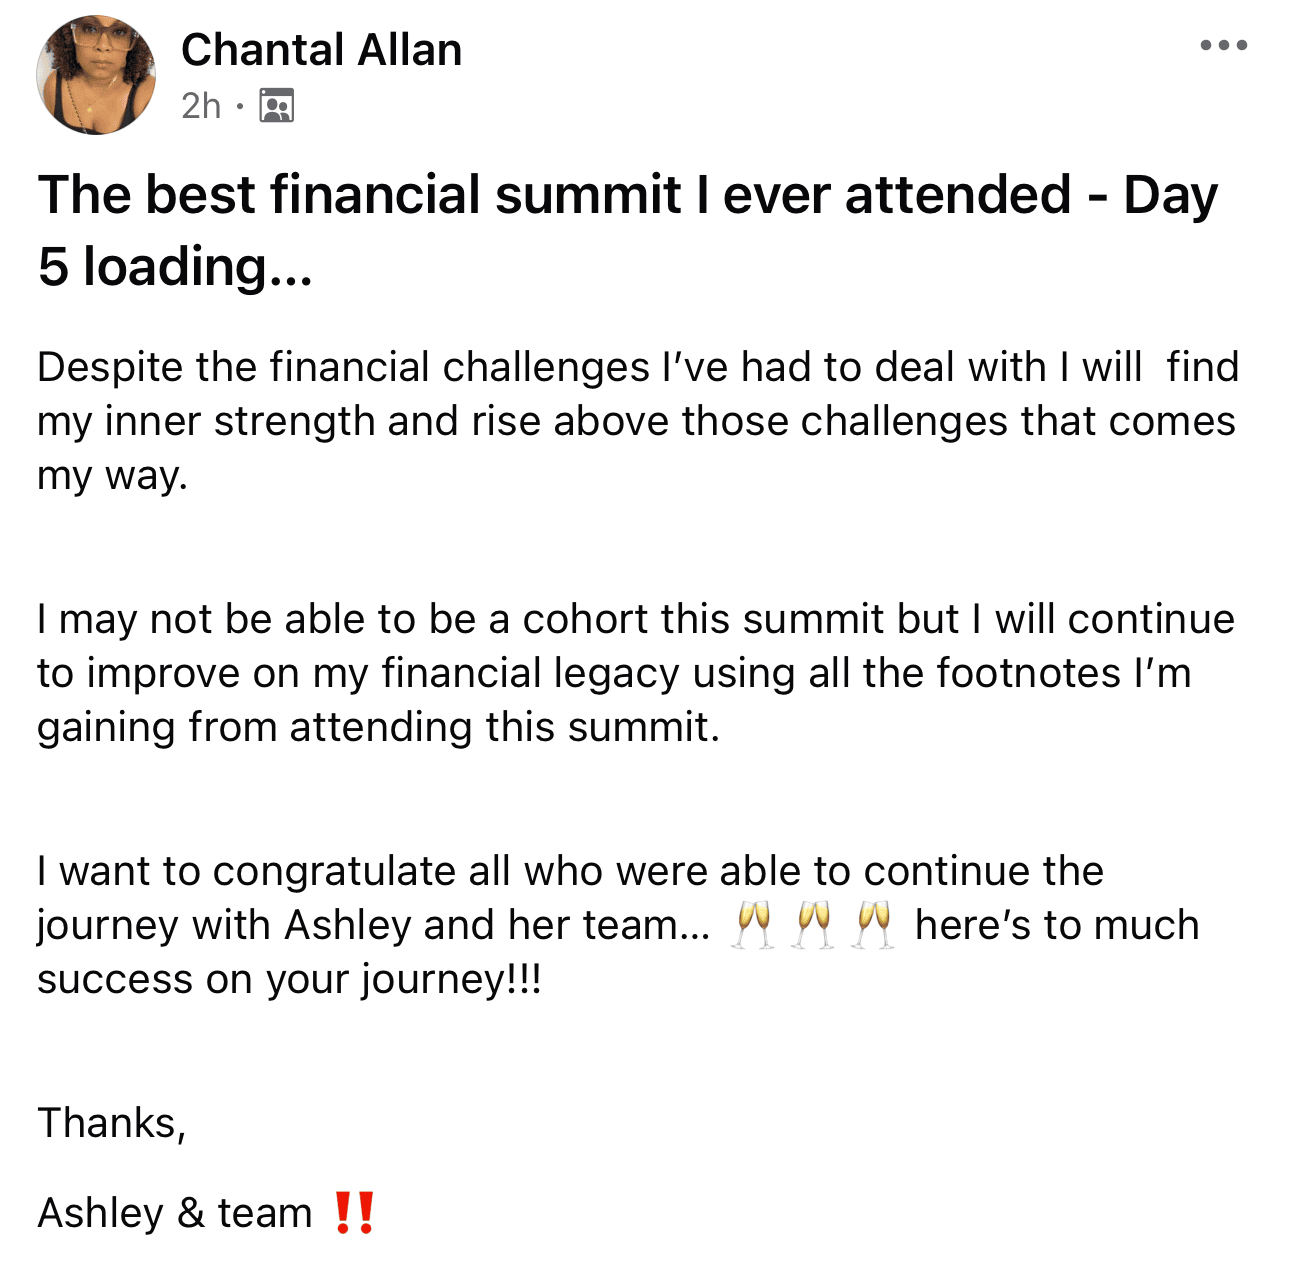Click the text 'here's to much'
This screenshot has height=1261, width=1290.
point(1057,925)
